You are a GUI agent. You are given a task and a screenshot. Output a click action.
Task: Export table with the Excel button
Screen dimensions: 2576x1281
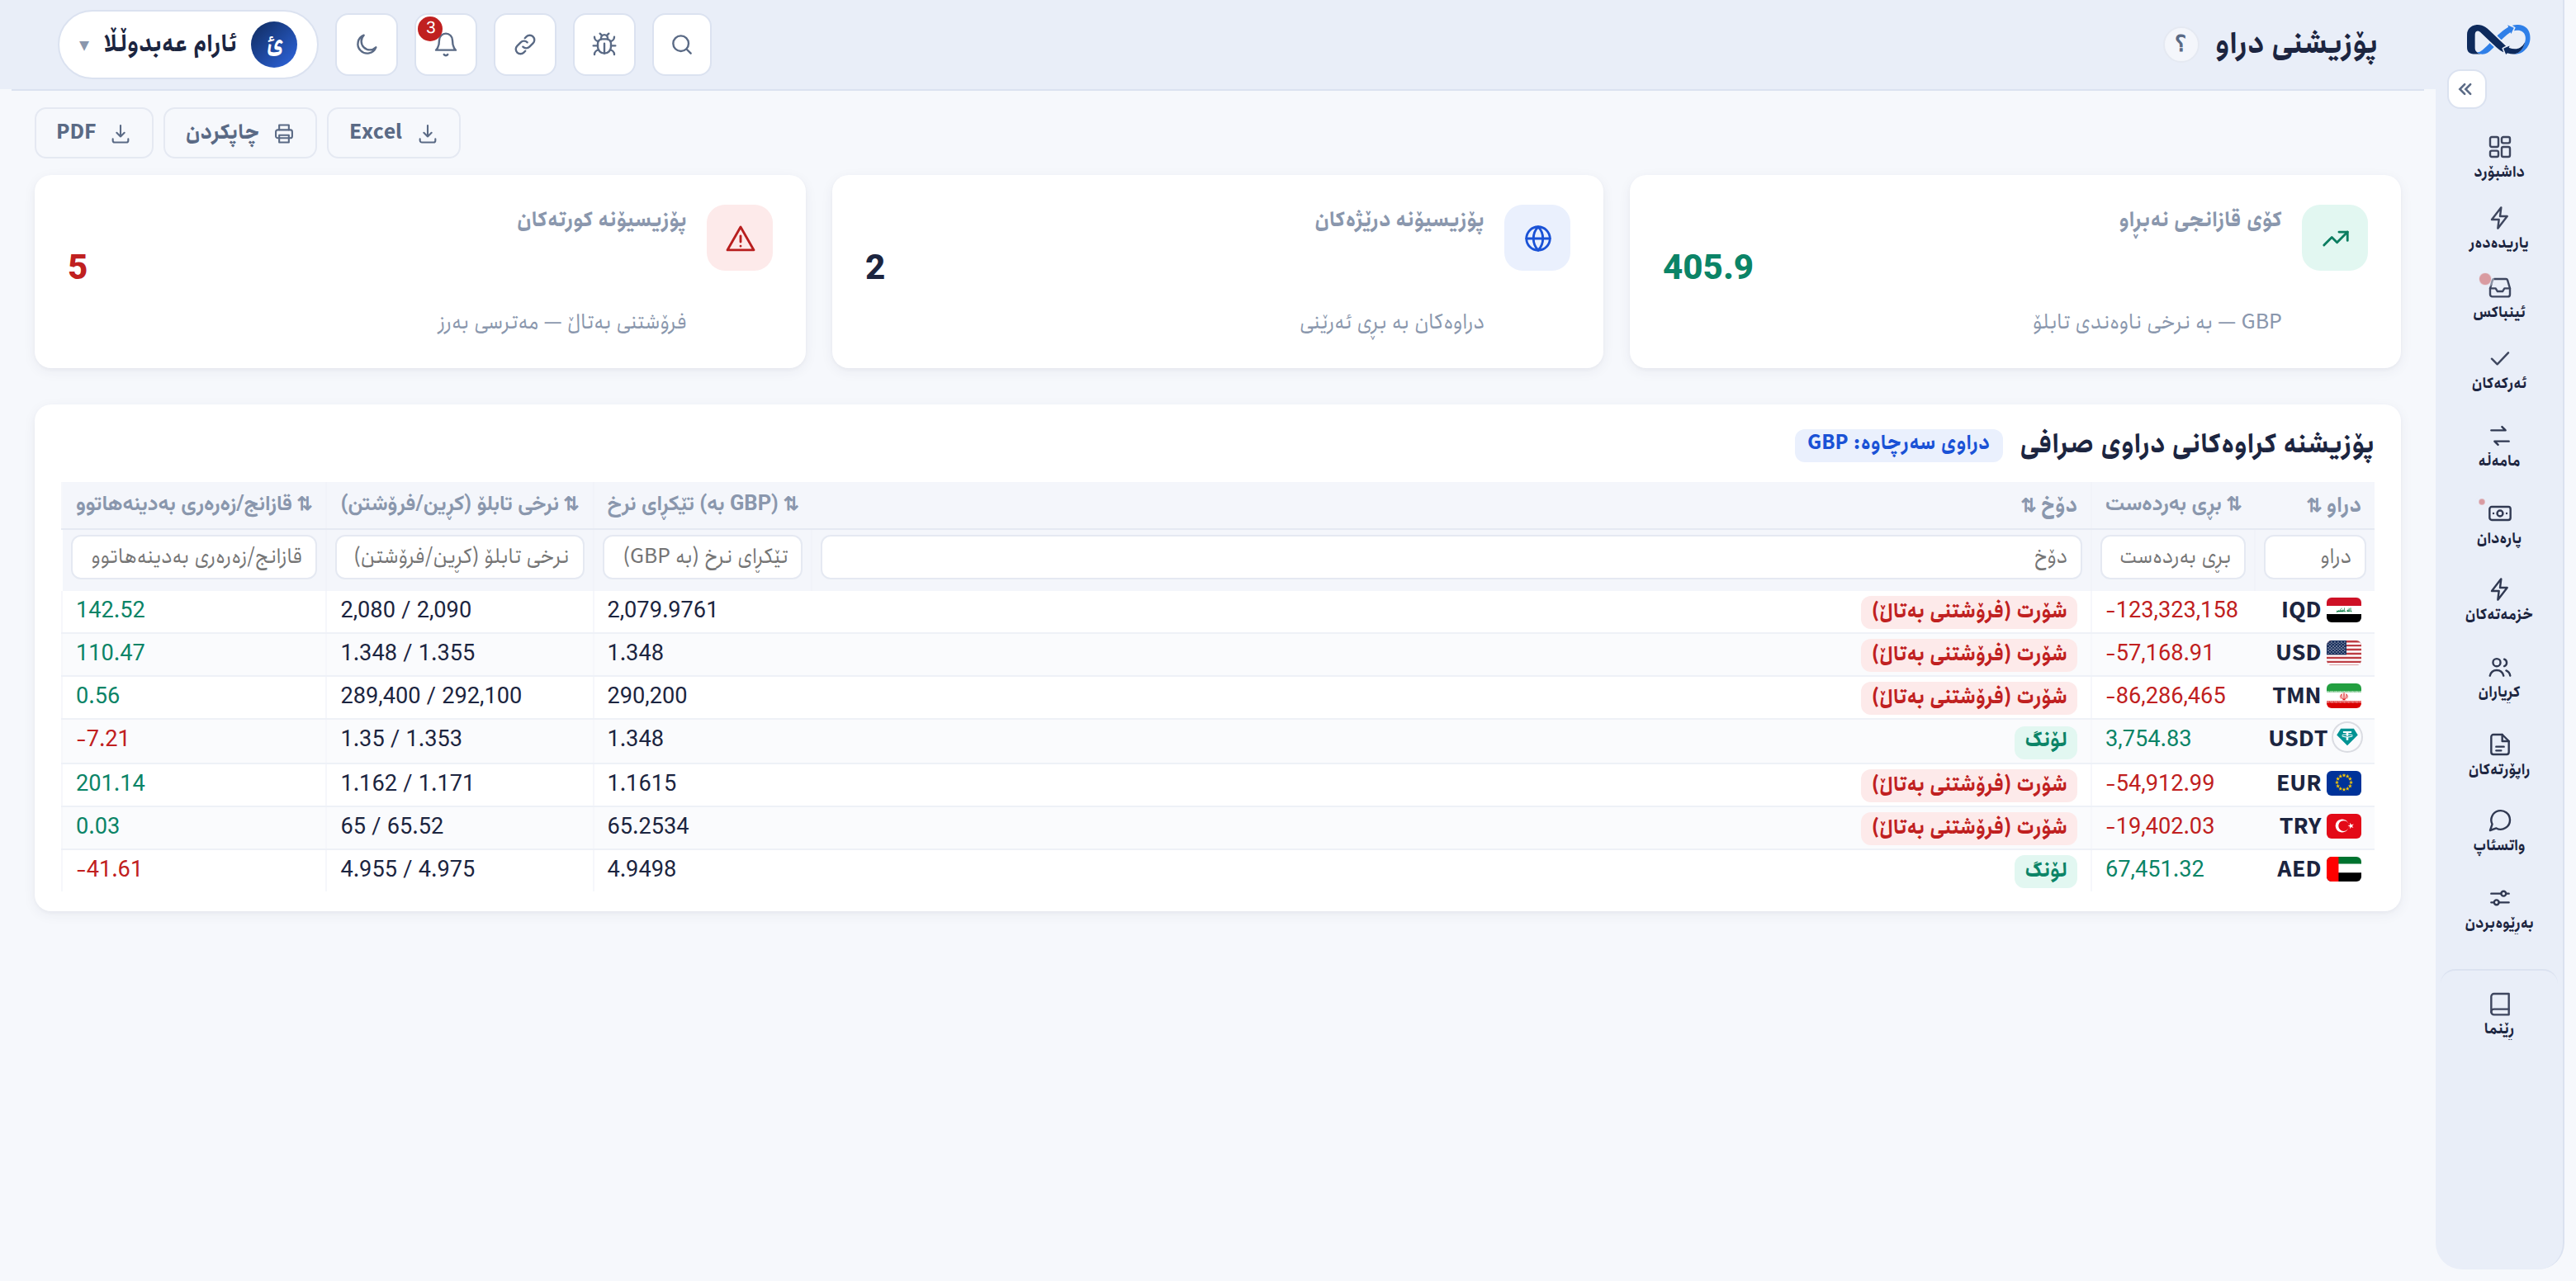click(x=393, y=132)
